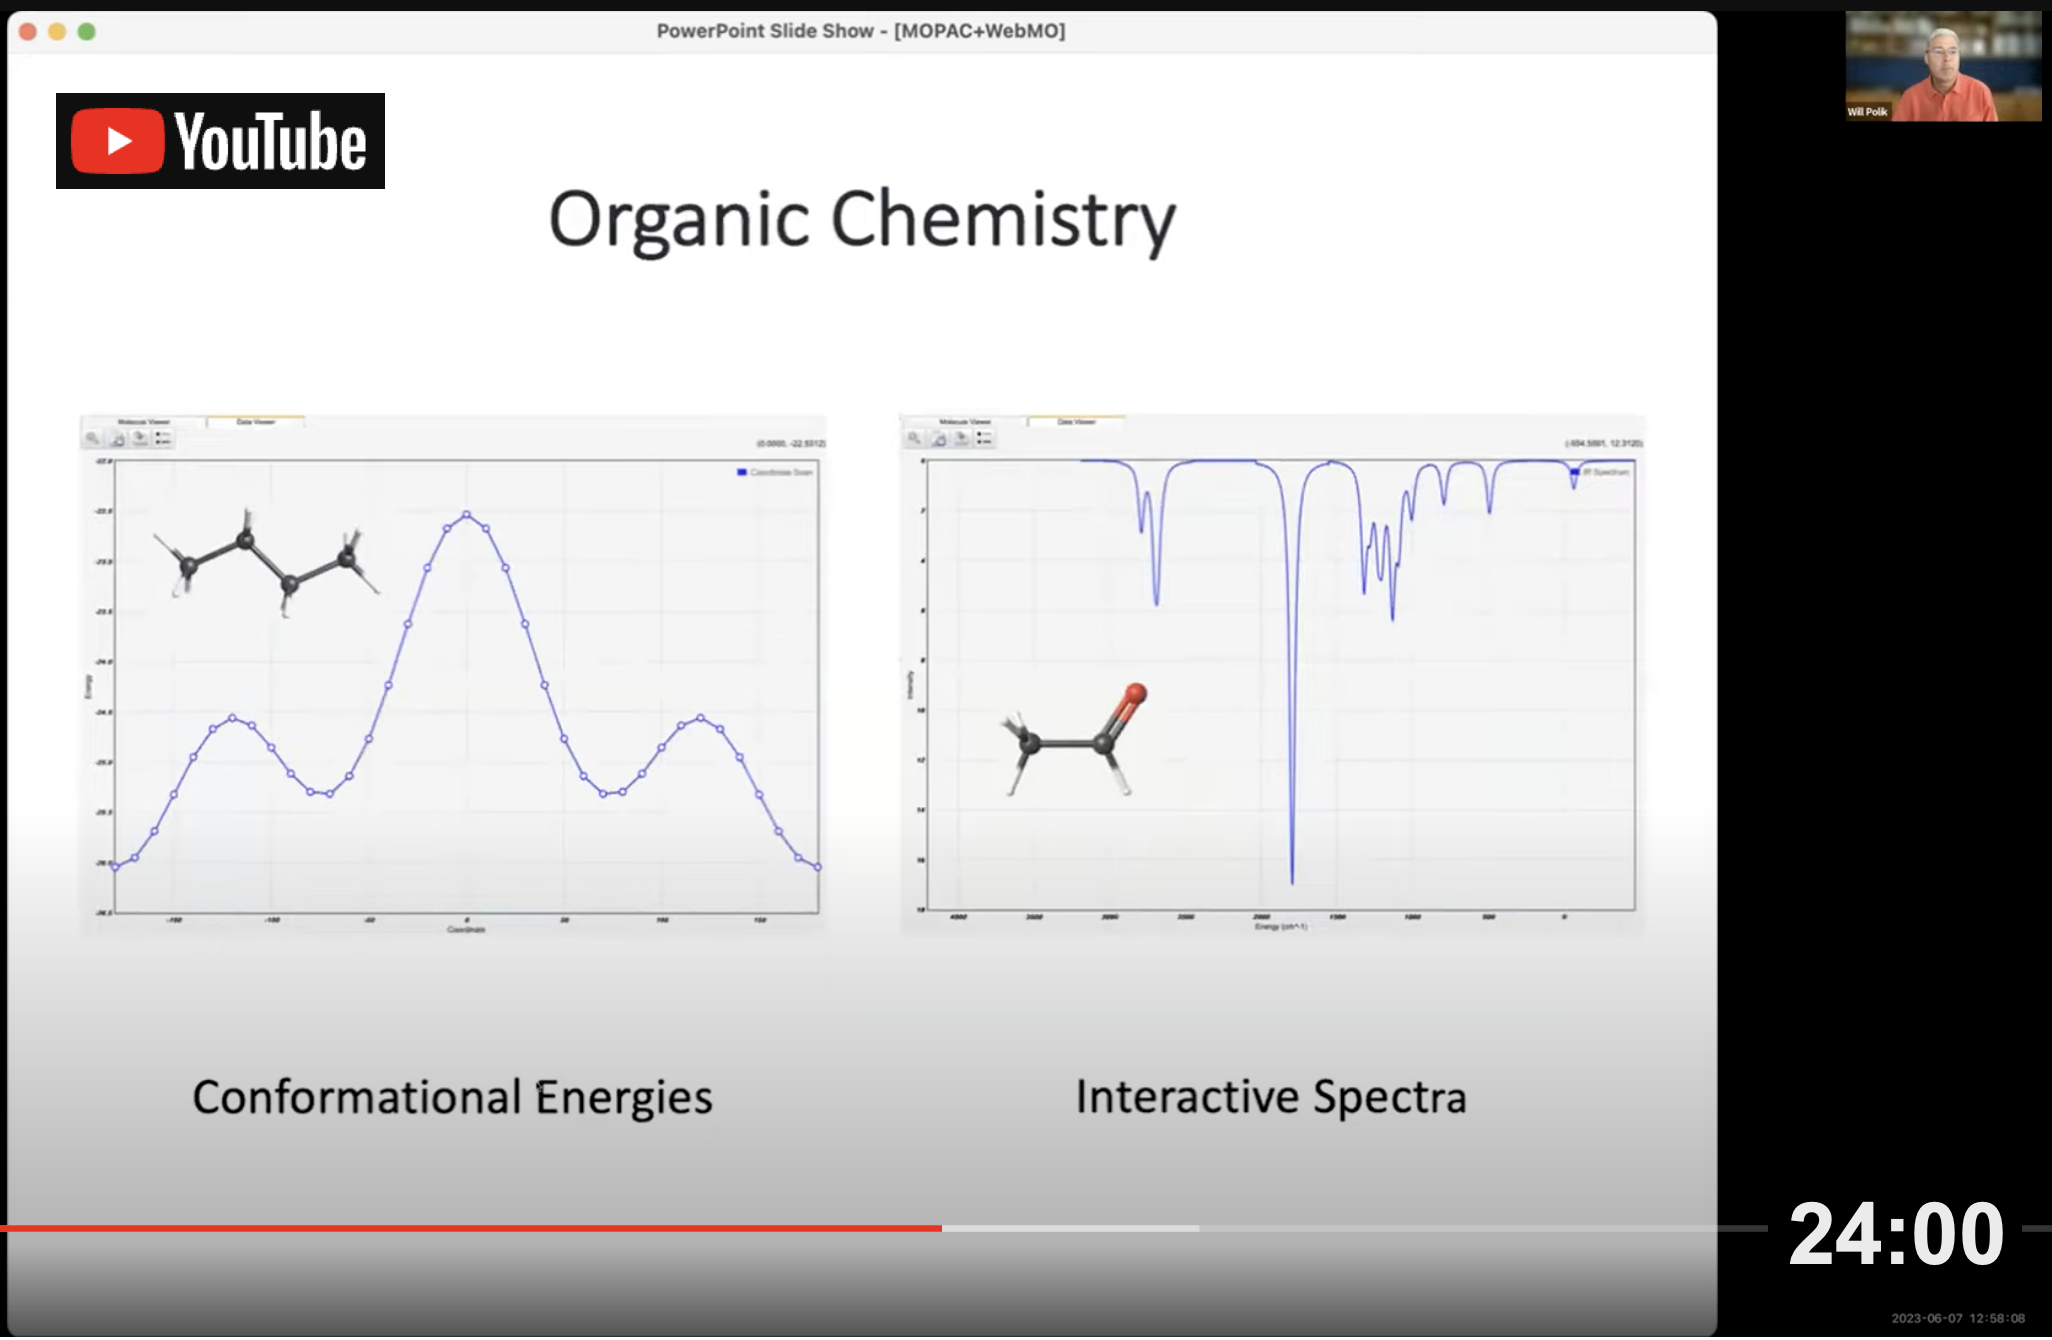Click the export data icon in IR spectrum toolbar
Image resolution: width=2052 pixels, height=1340 pixels.
tap(961, 439)
